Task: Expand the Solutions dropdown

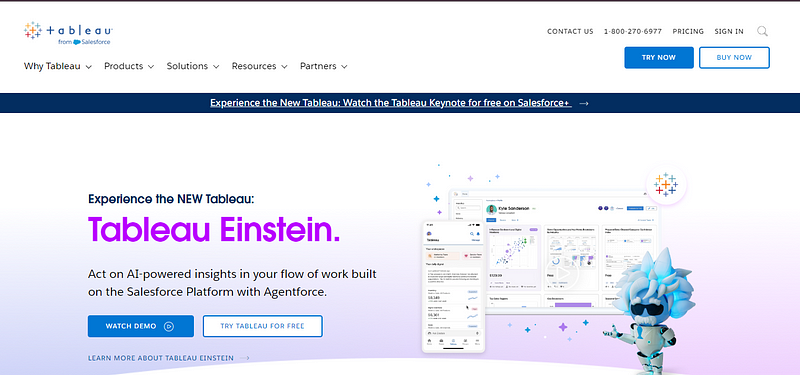Action: pos(193,66)
